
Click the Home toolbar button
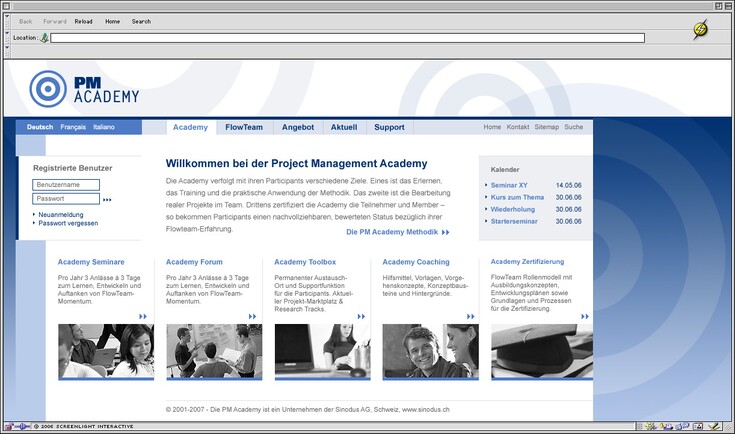tap(112, 22)
